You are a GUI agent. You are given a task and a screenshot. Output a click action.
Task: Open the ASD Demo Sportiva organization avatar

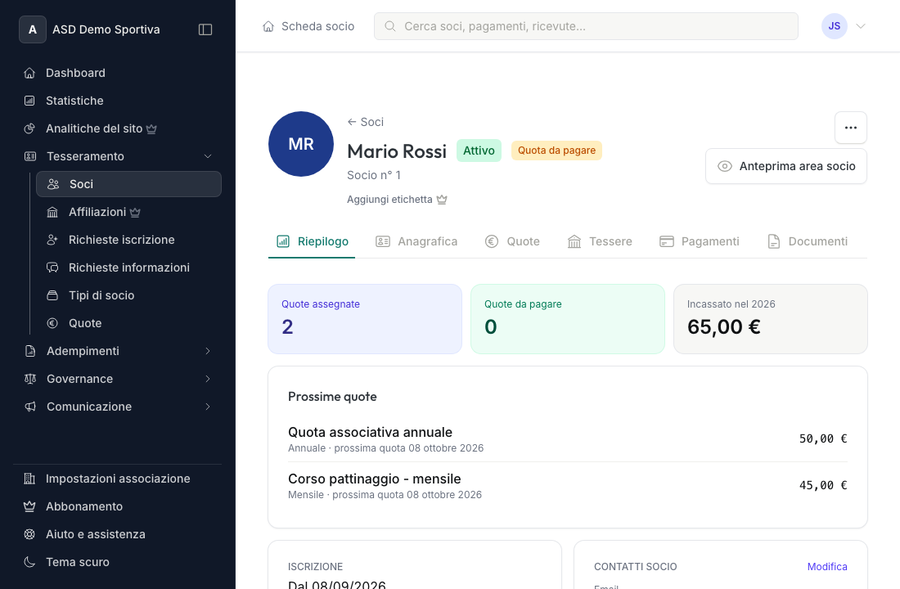33,29
